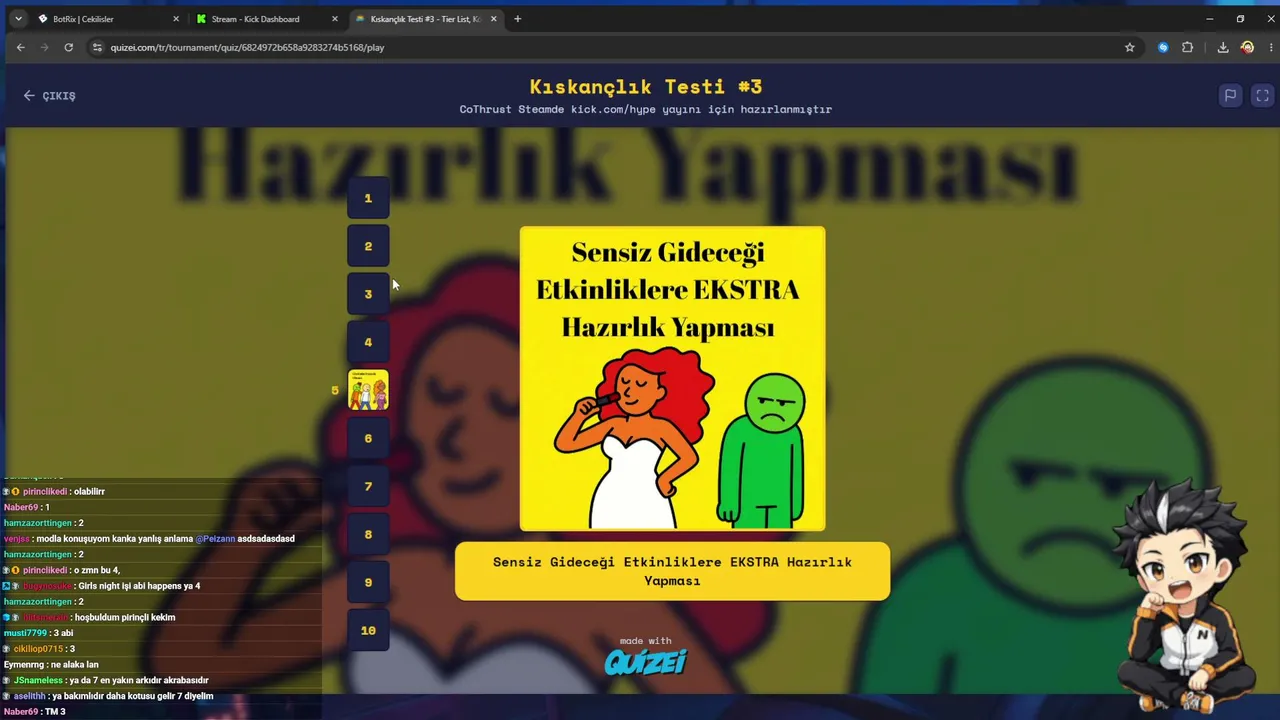
Task: Open a new browser tab
Action: (517, 19)
